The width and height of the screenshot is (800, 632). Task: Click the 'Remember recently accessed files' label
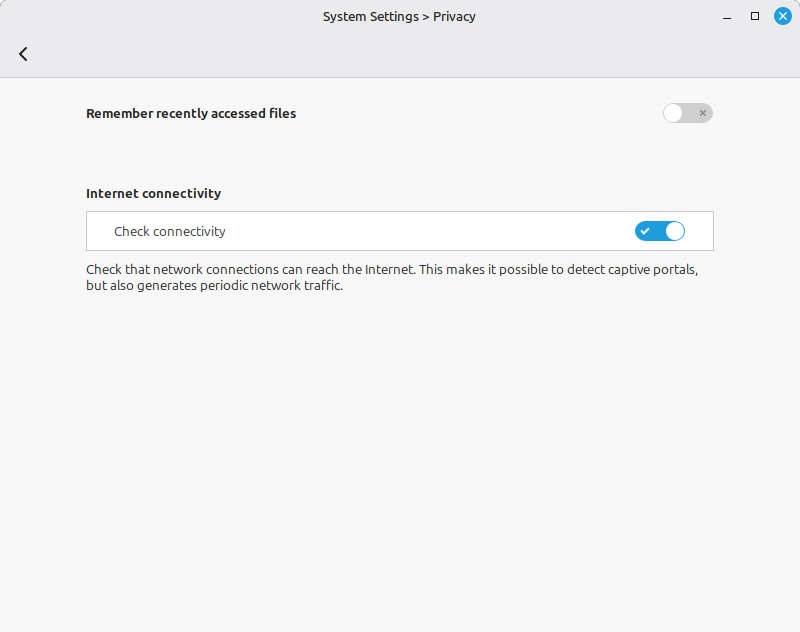pyautogui.click(x=191, y=113)
